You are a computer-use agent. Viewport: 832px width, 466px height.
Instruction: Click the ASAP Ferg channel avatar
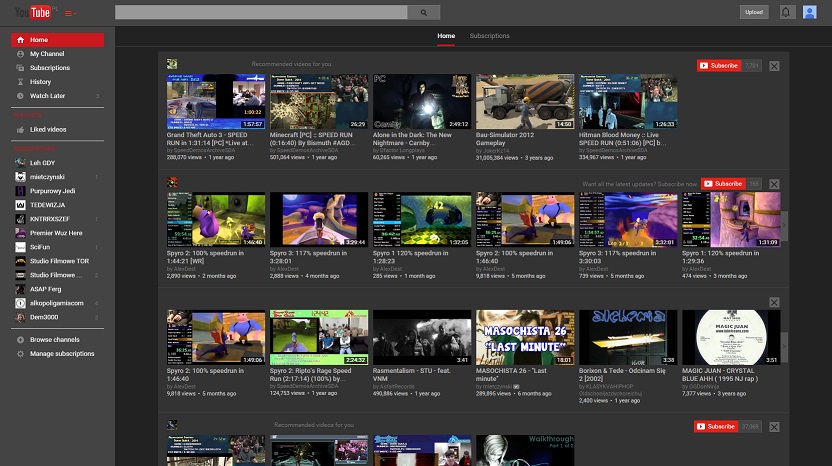pos(20,289)
